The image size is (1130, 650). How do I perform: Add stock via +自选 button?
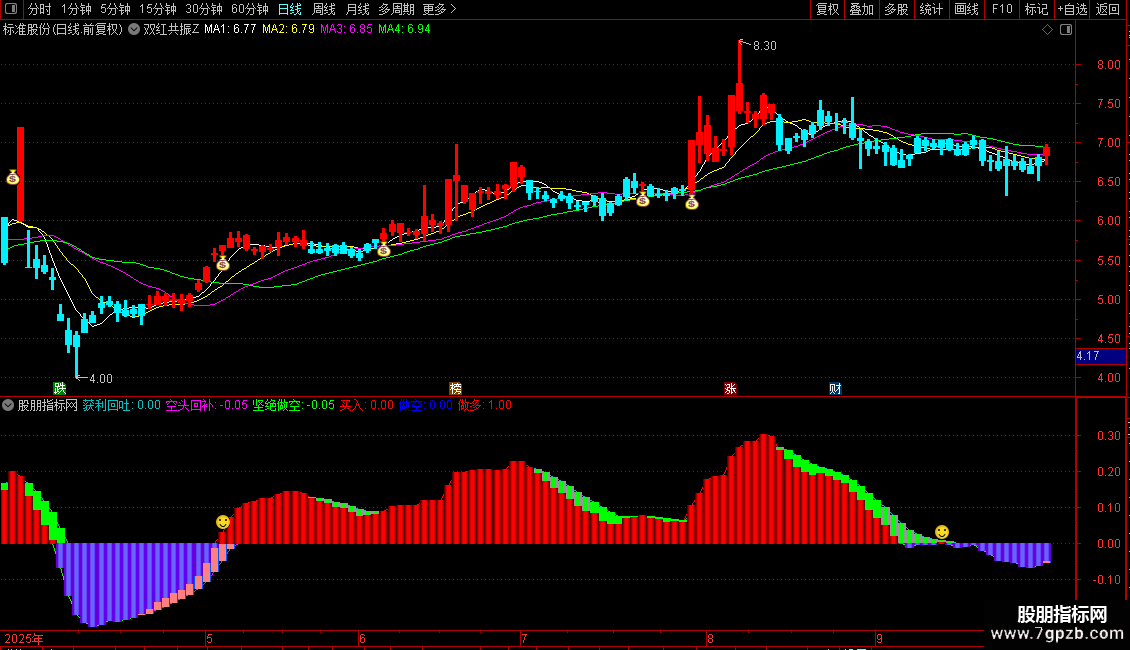(x=1072, y=9)
